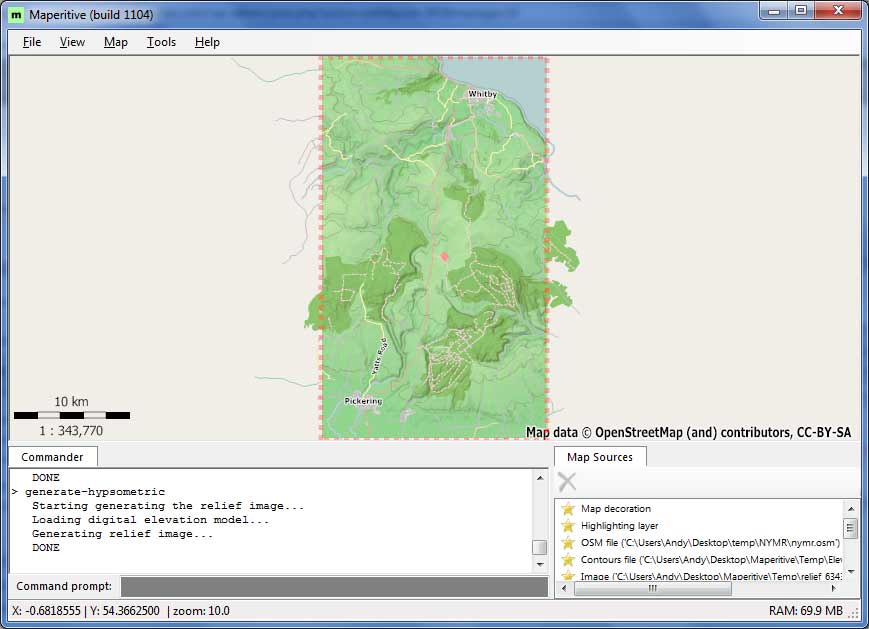Click the Maperitive (build 1104) window title
The image size is (869, 629).
click(91, 15)
